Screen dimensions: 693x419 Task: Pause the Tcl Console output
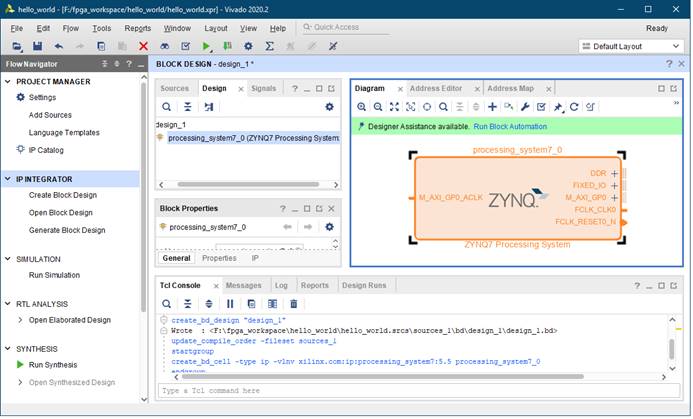pyautogui.click(x=230, y=303)
